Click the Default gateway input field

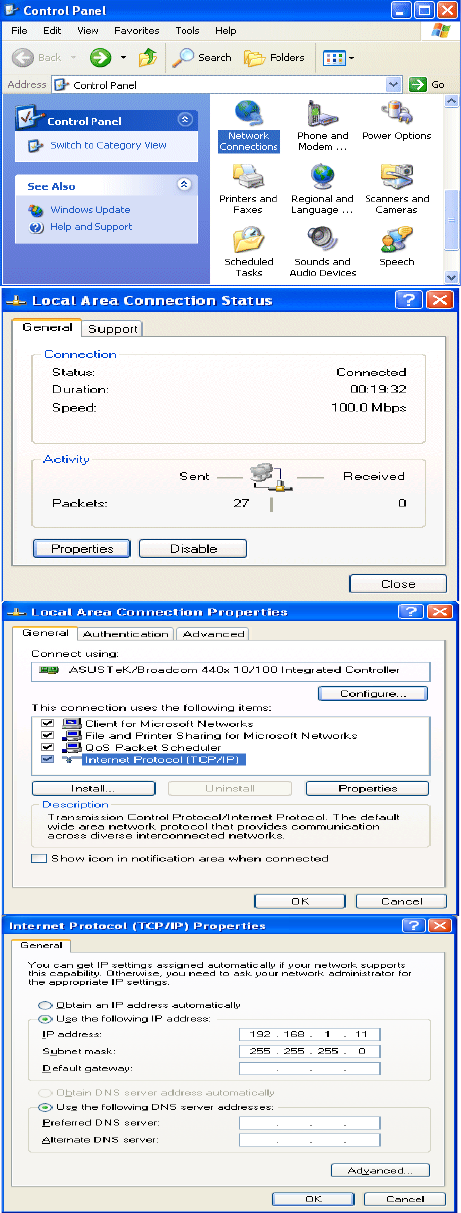click(x=310, y=1068)
